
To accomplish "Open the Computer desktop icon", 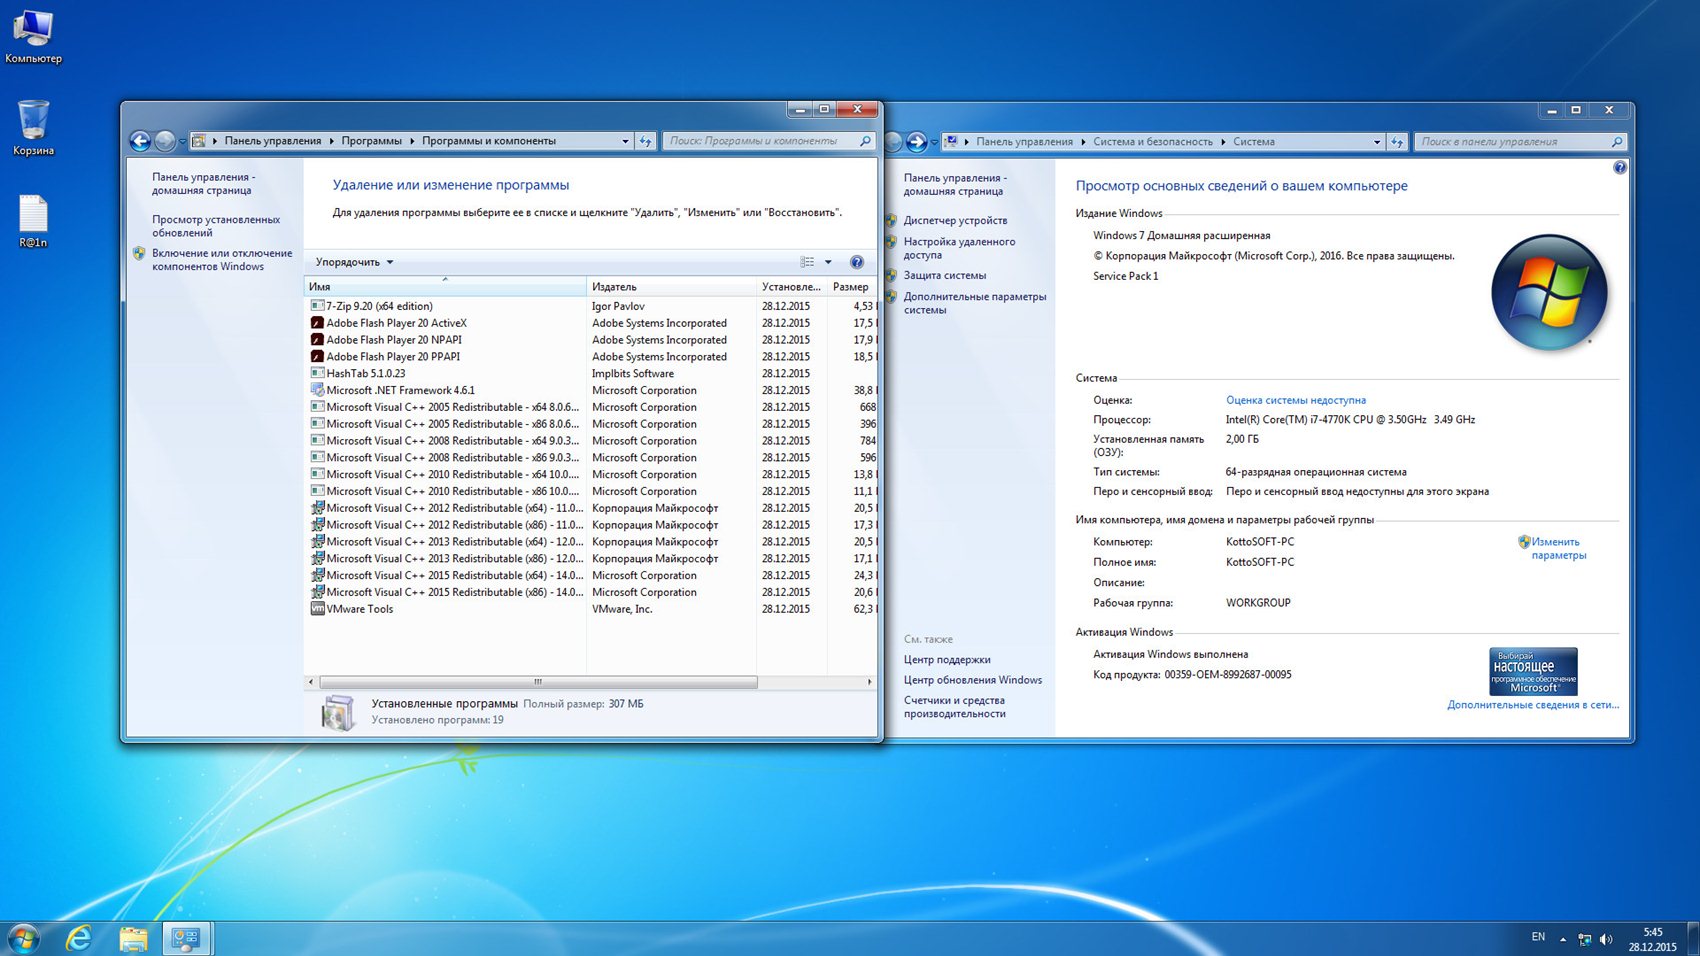I will pos(33,36).
